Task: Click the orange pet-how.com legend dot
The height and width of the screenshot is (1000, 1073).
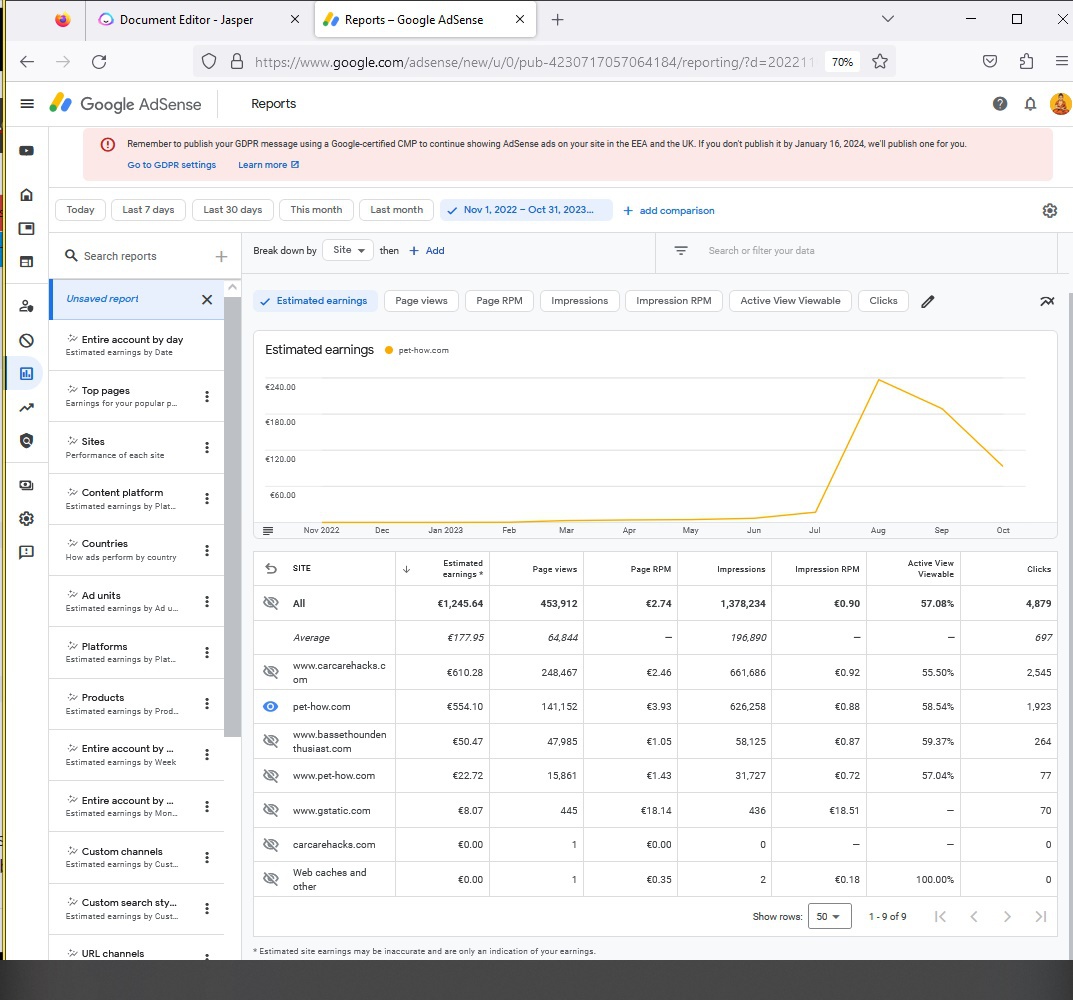Action: pos(389,350)
